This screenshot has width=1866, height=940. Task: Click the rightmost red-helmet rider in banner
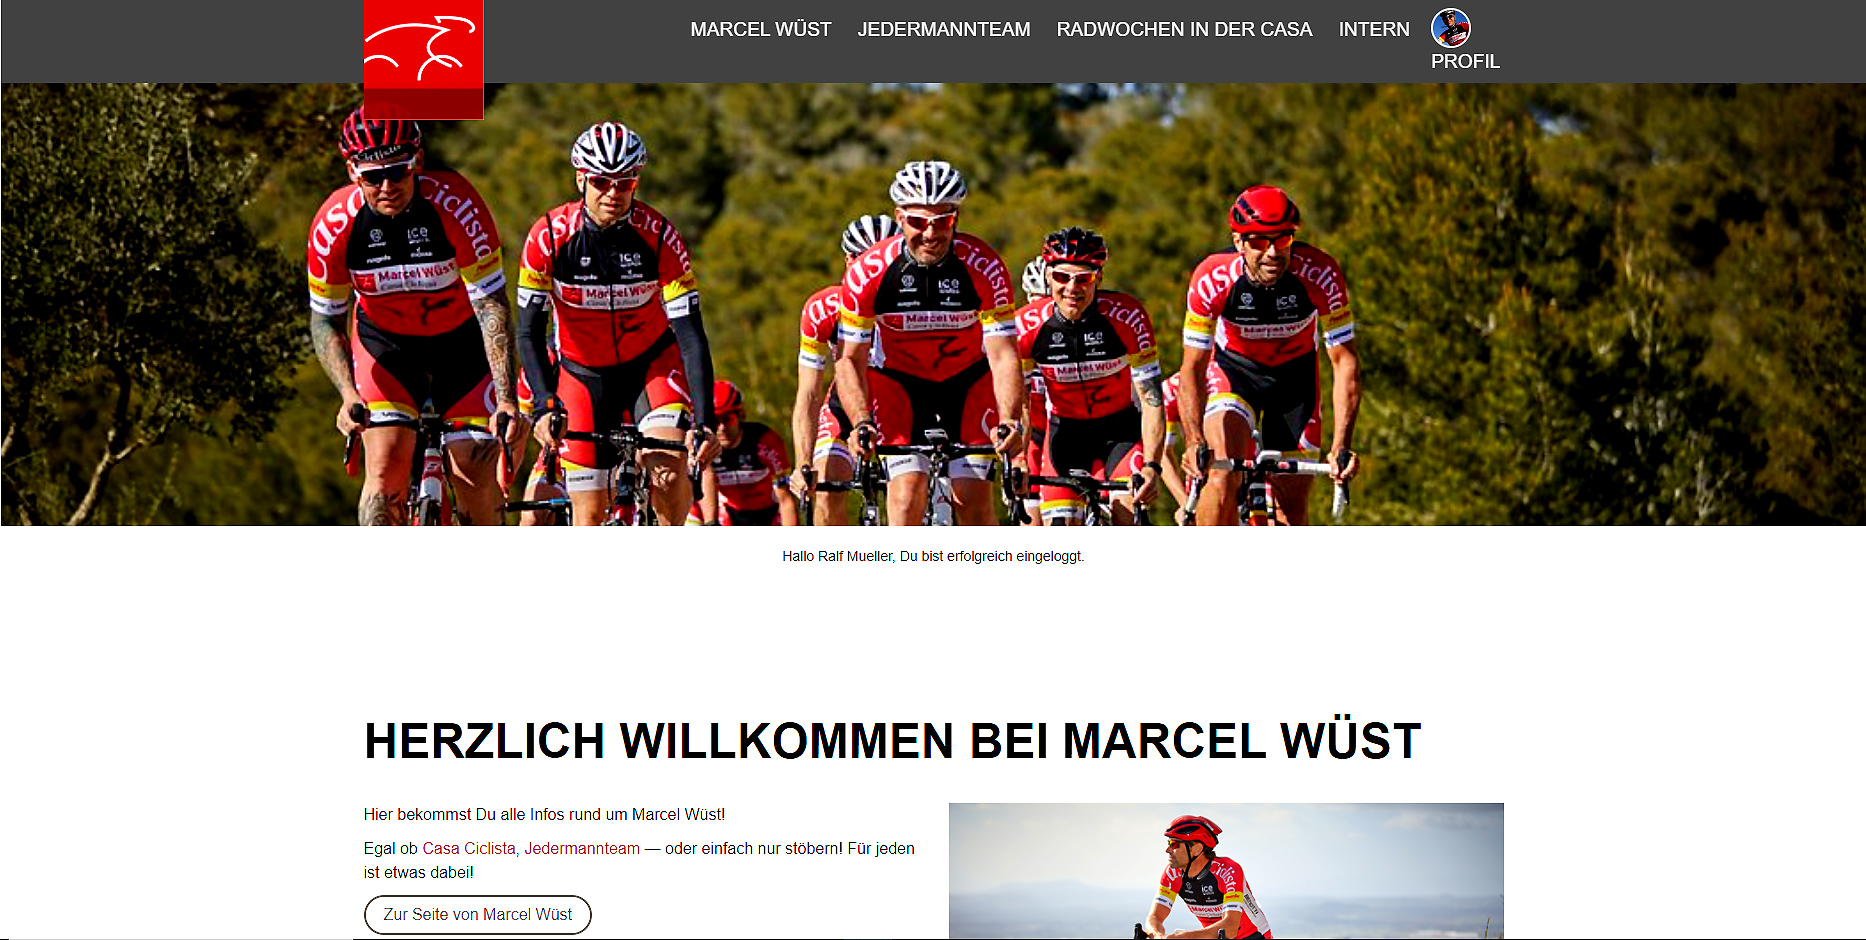coord(1268,350)
